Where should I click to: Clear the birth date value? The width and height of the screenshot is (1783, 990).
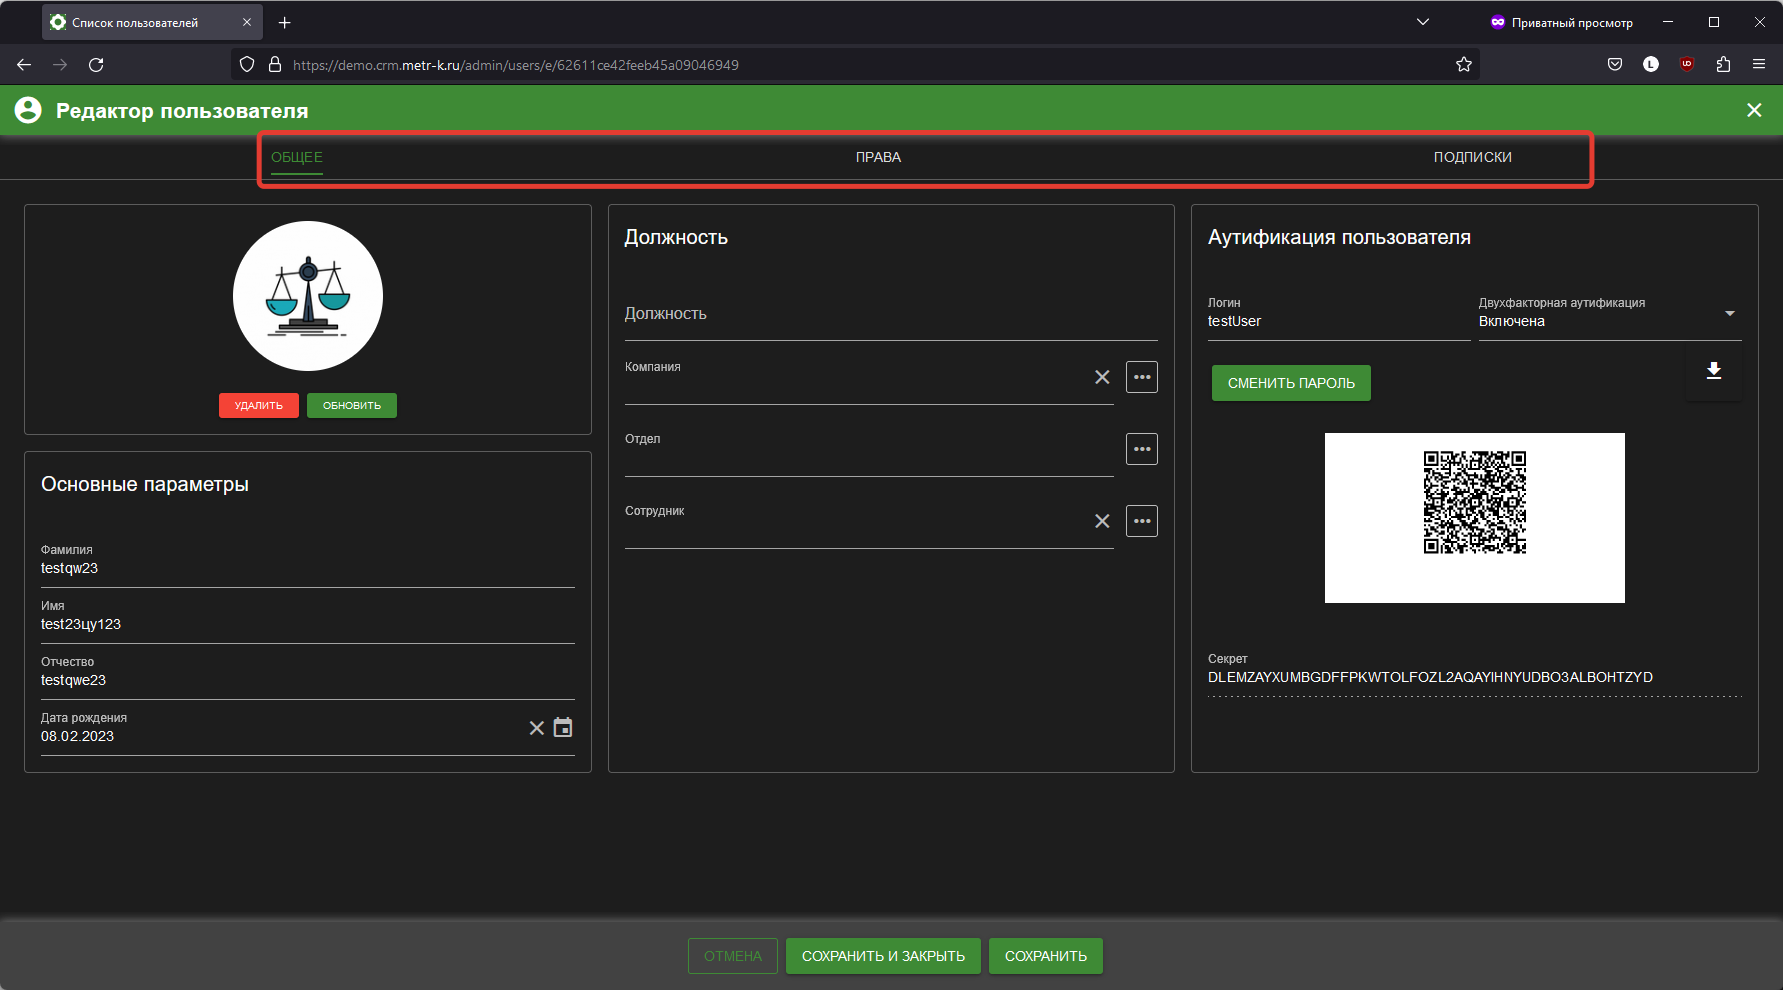(x=537, y=728)
